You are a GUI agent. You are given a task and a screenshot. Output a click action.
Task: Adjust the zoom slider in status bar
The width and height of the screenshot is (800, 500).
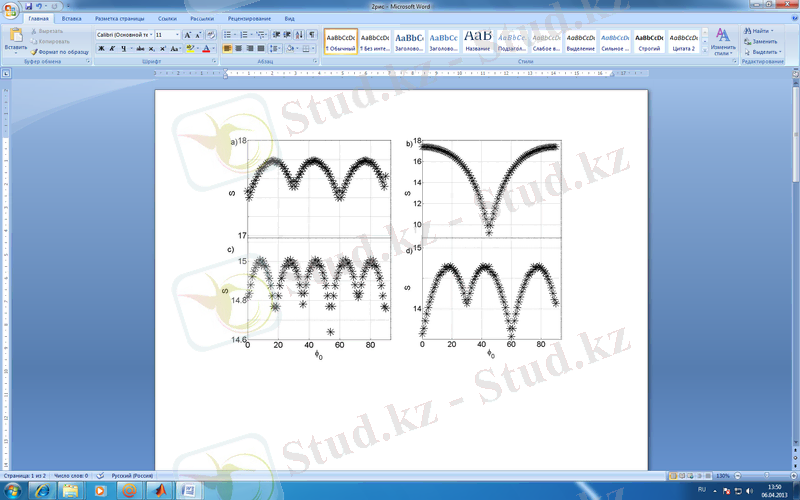[x=765, y=476]
